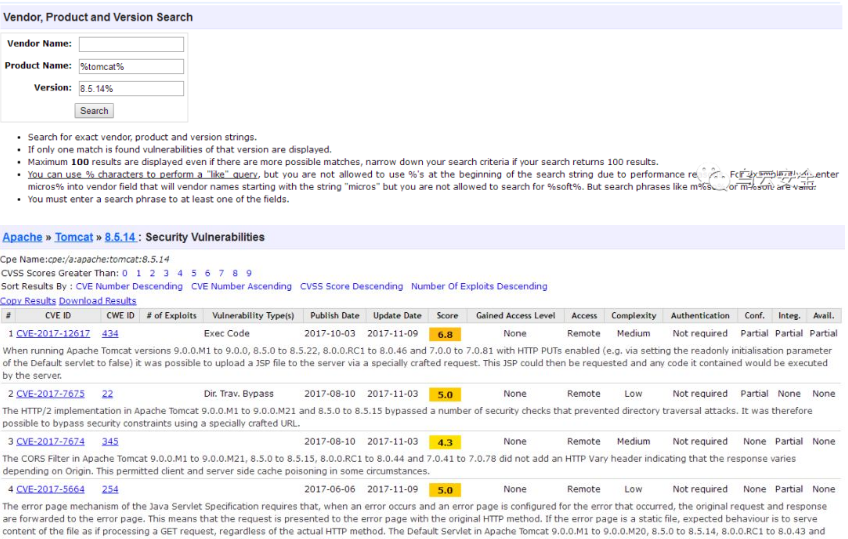Filter CVSS scores greater than 5

coord(194,274)
